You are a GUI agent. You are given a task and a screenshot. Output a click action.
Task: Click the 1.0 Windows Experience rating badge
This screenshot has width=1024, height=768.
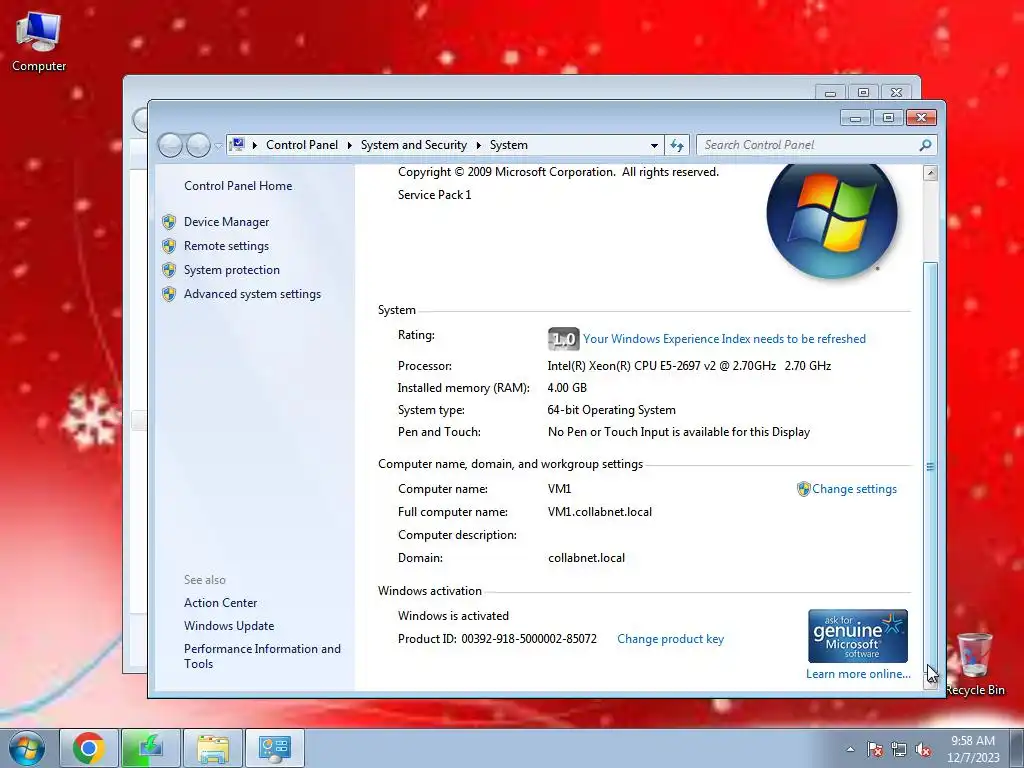pos(564,339)
